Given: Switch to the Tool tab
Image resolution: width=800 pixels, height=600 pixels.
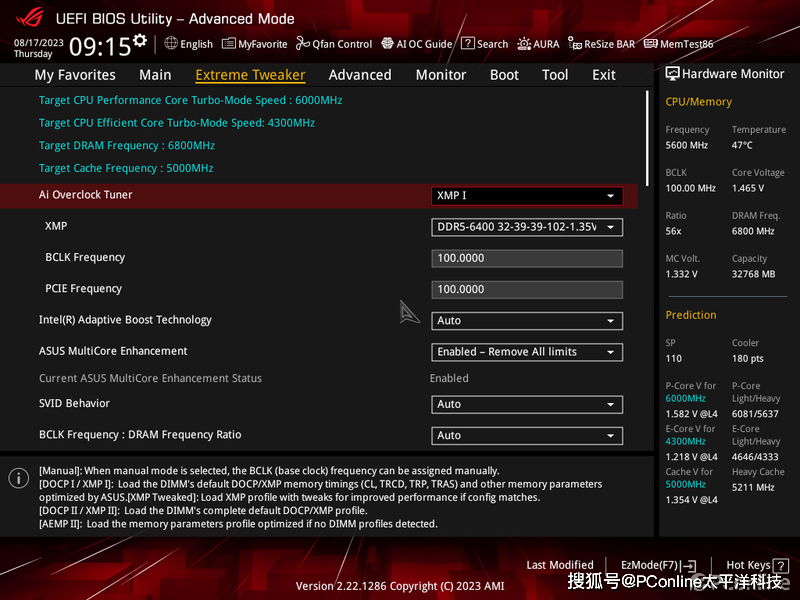Looking at the screenshot, I should tap(555, 75).
